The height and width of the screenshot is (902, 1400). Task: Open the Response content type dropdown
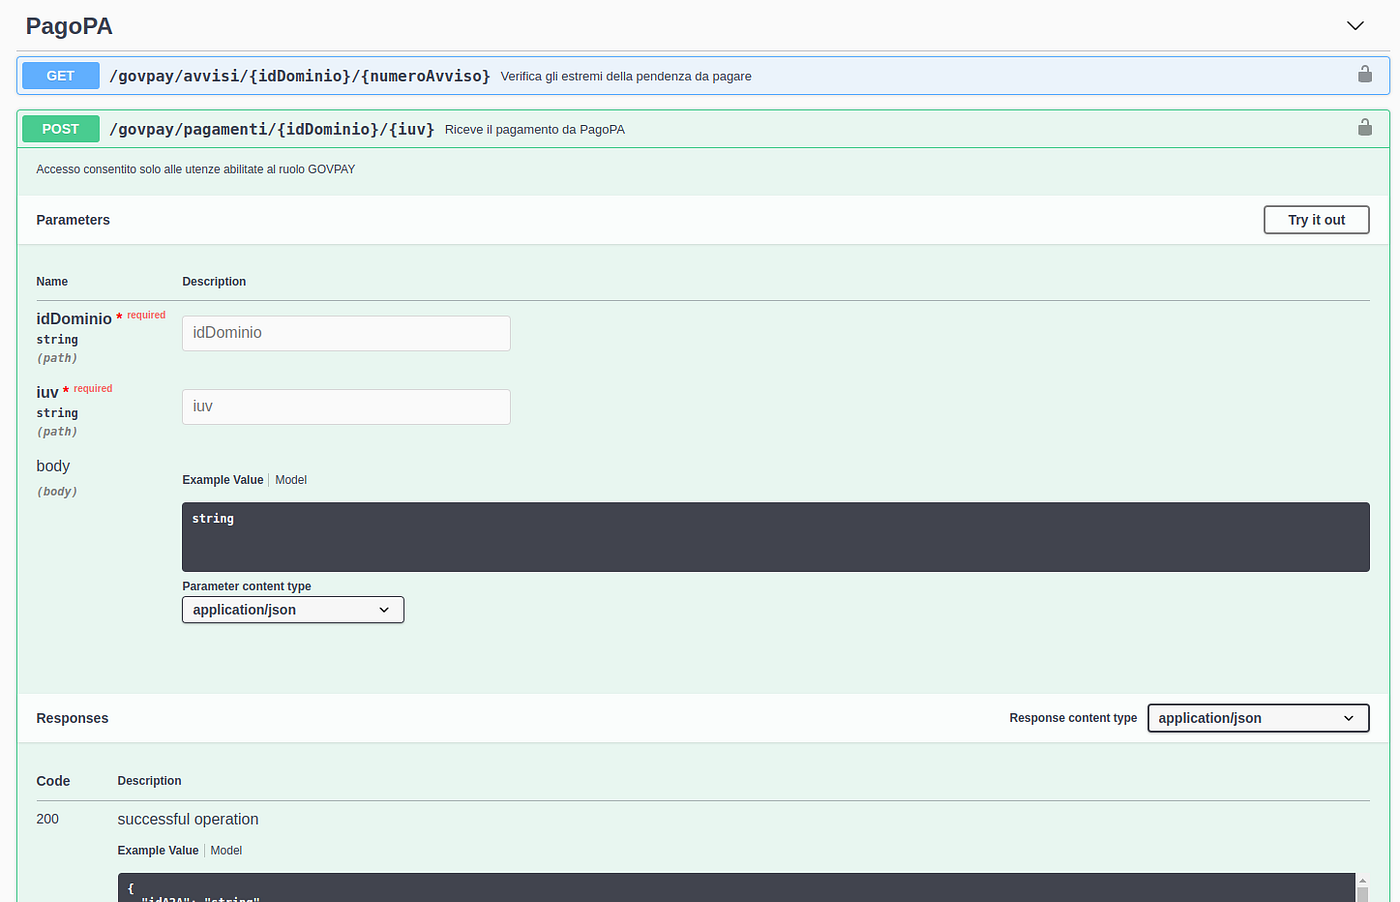click(x=1258, y=718)
